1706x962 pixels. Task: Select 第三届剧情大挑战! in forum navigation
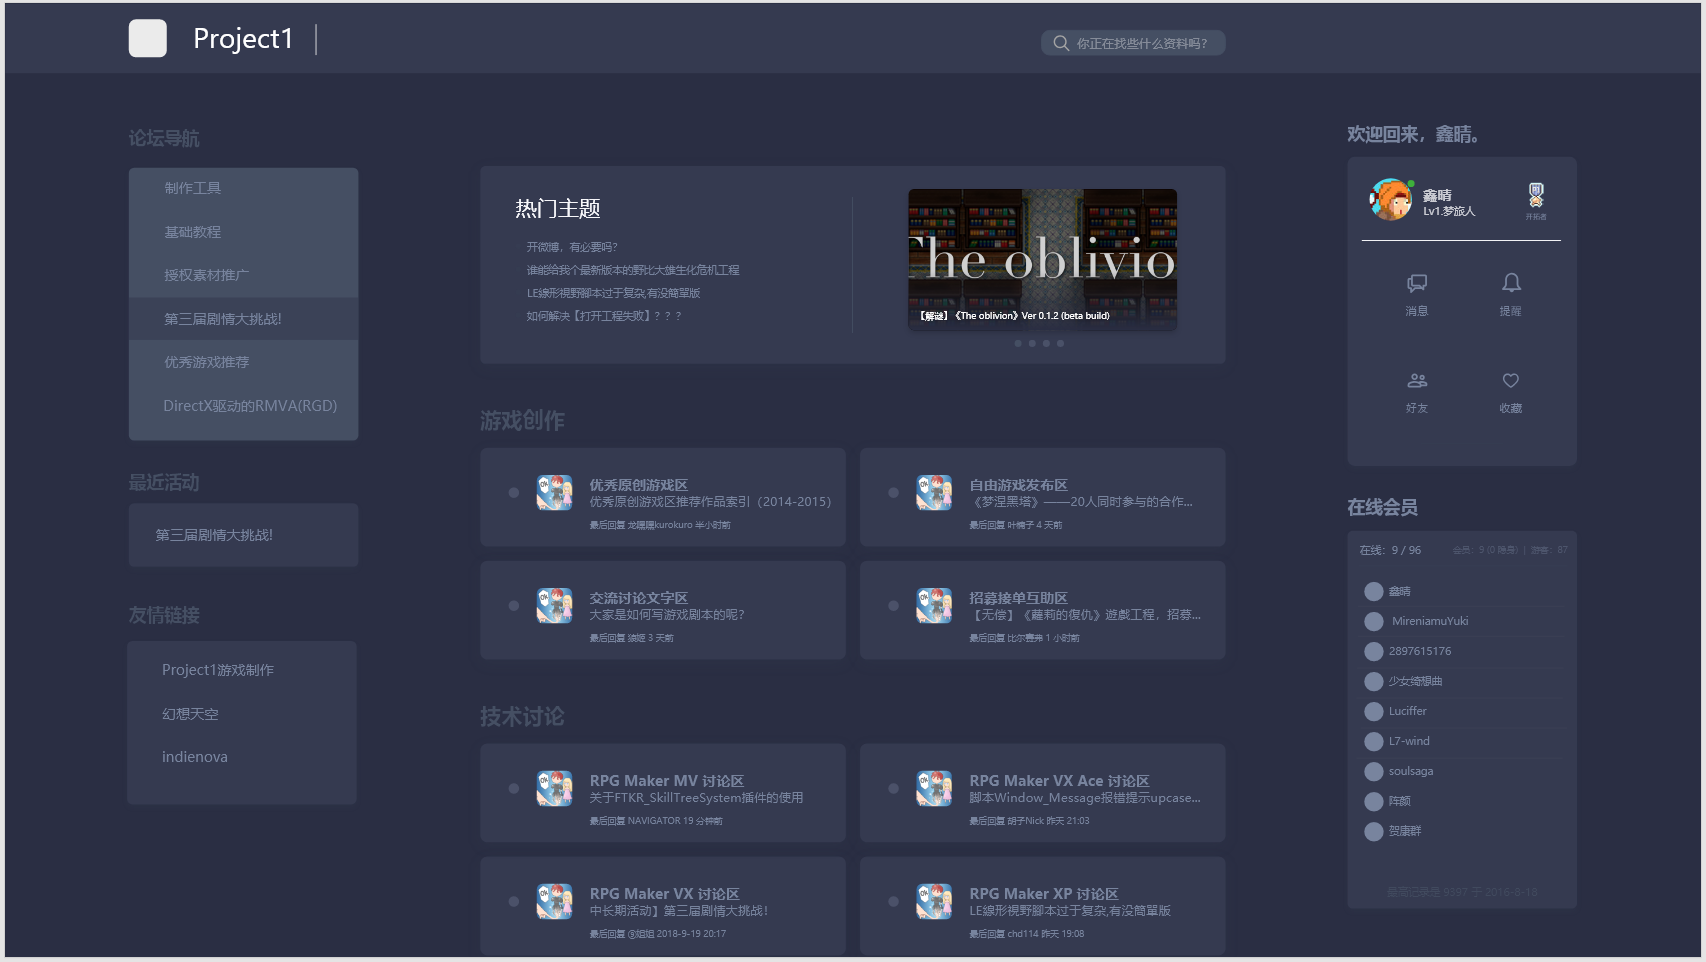[243, 319]
